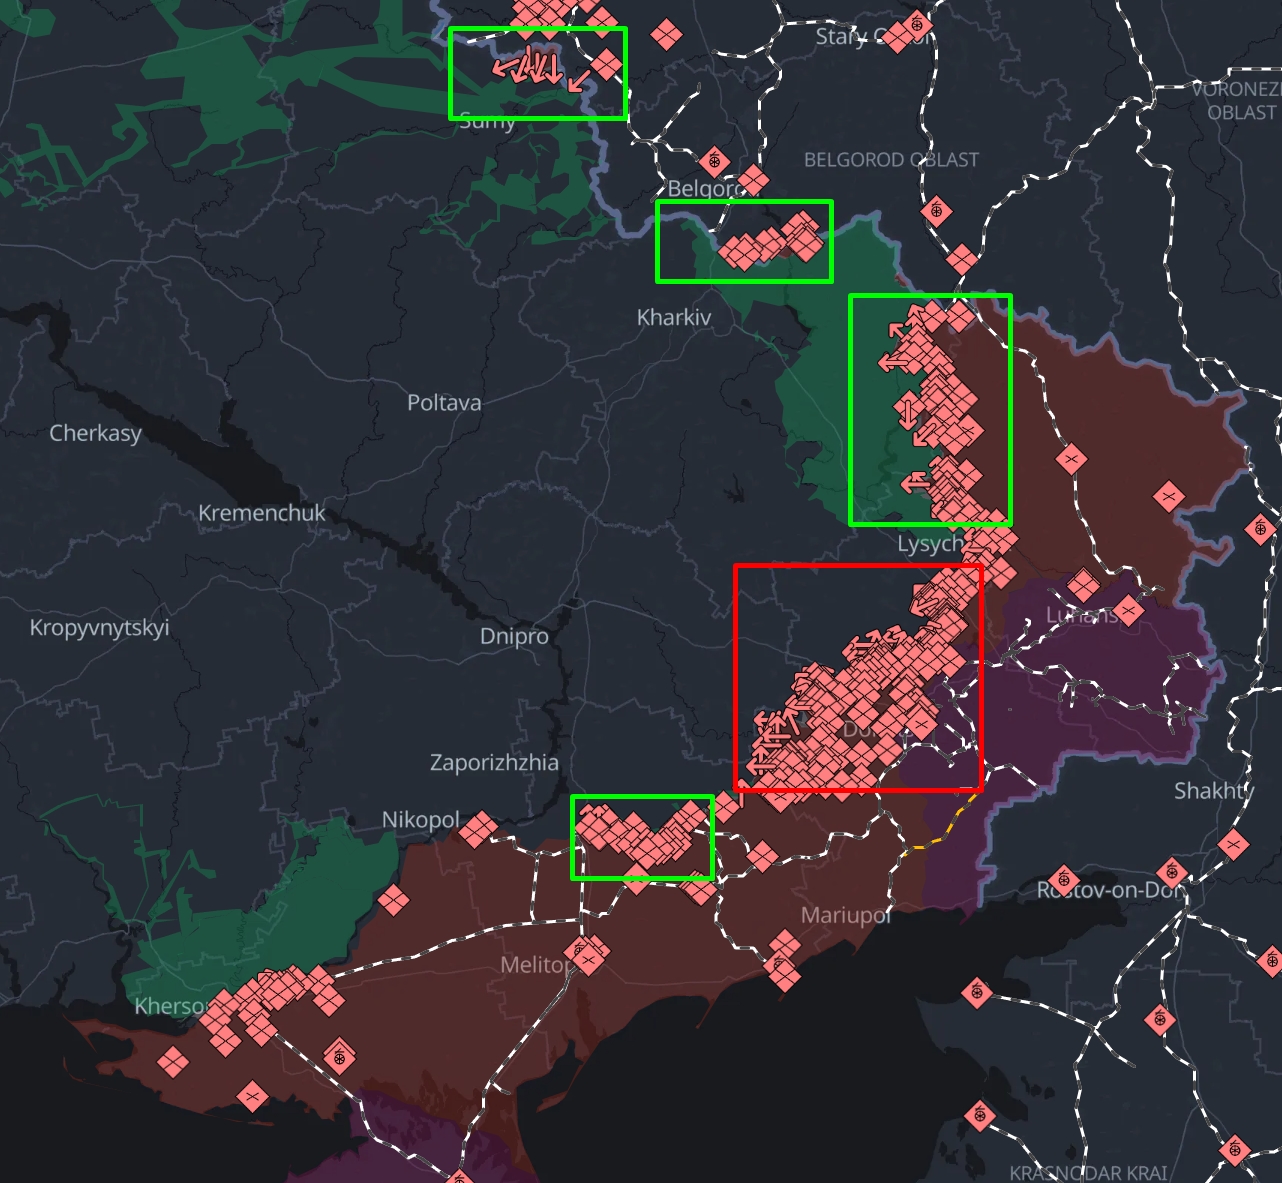Select the unit marker beside the Nikopol label
Screen dimensions: 1282x1183
point(479,829)
